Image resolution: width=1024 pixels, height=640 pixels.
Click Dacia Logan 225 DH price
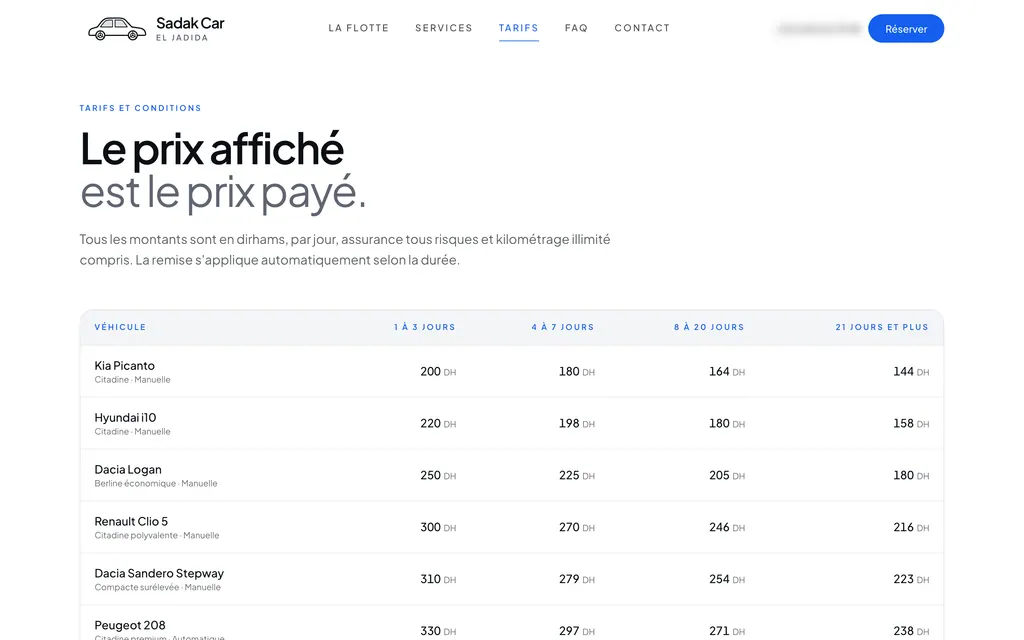coord(577,475)
